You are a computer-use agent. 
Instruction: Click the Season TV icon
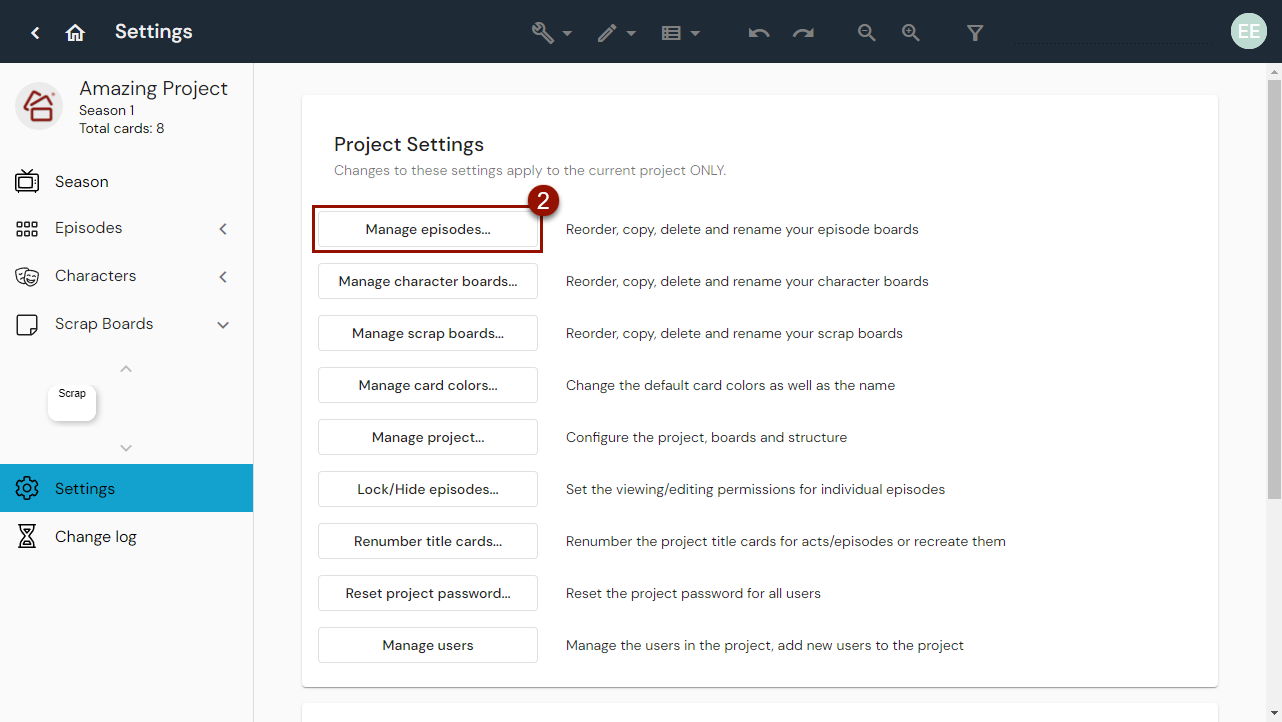[x=27, y=181]
